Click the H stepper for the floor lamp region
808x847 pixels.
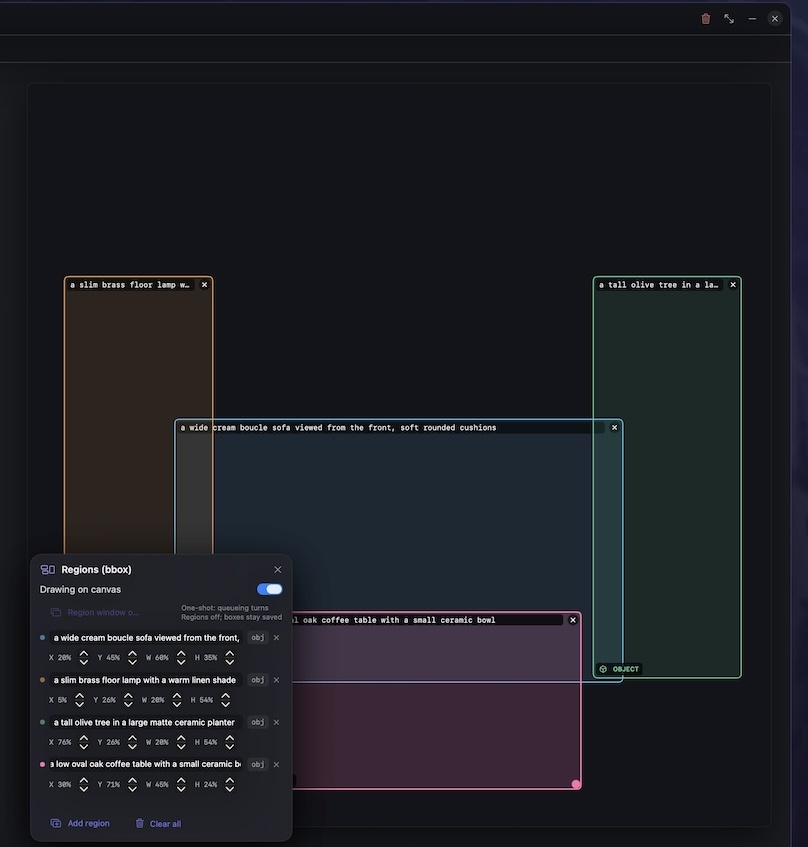[226, 700]
